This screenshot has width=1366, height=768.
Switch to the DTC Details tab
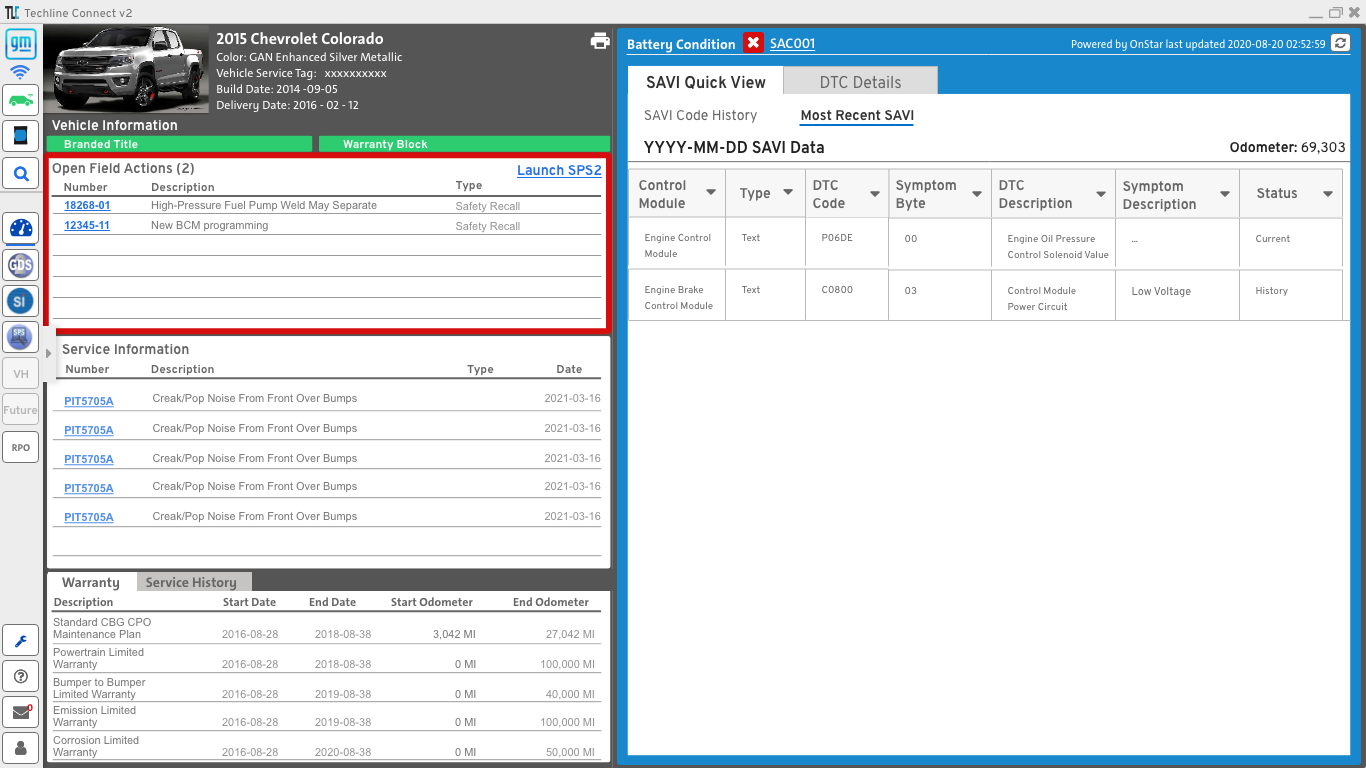[861, 82]
